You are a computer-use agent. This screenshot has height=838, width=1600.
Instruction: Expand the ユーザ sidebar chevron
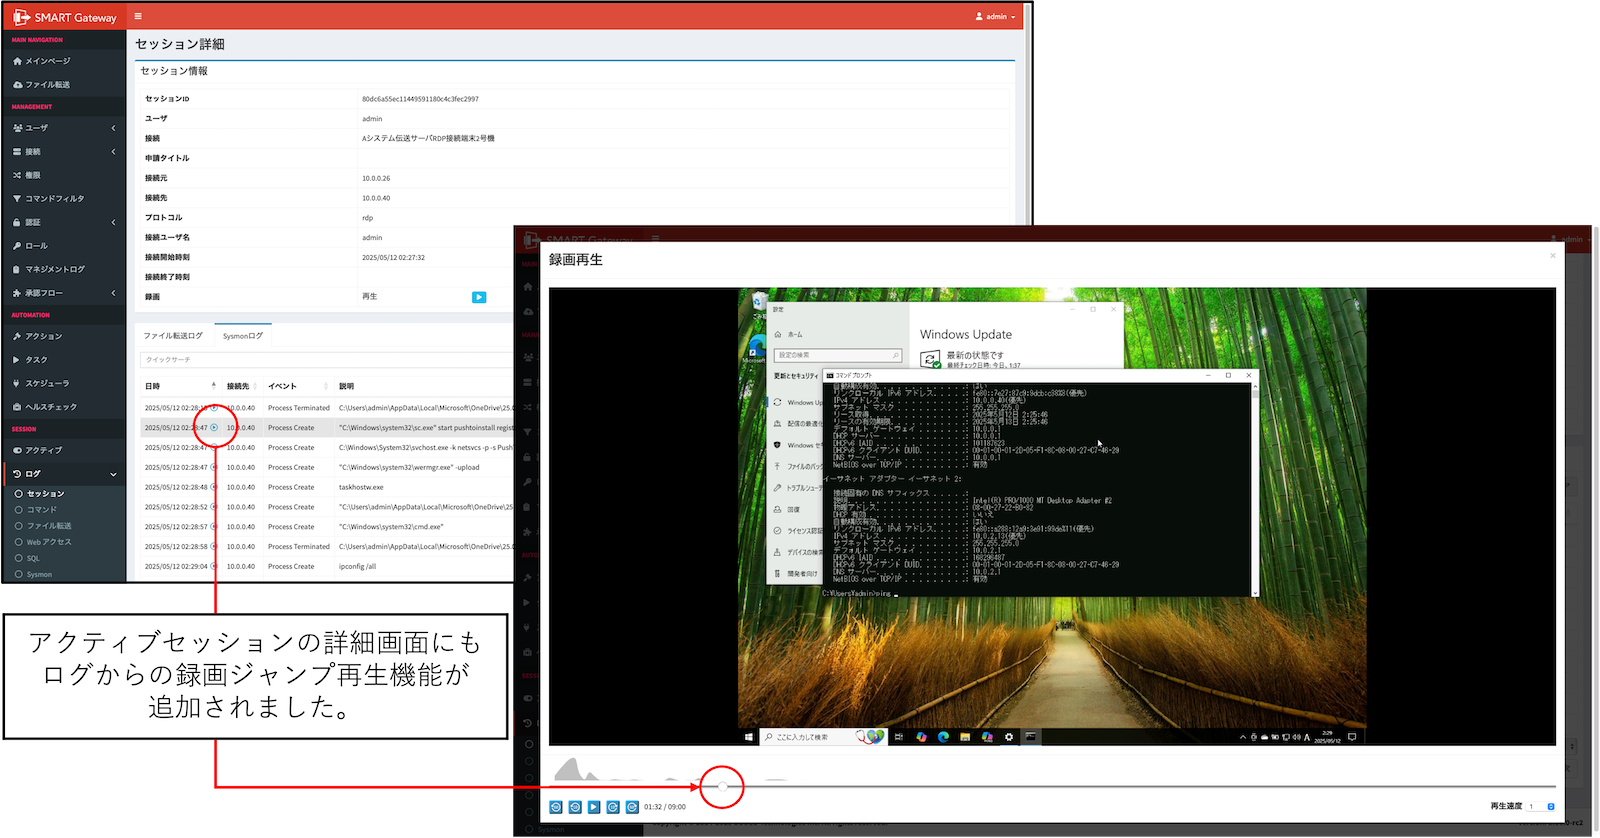pyautogui.click(x=113, y=128)
